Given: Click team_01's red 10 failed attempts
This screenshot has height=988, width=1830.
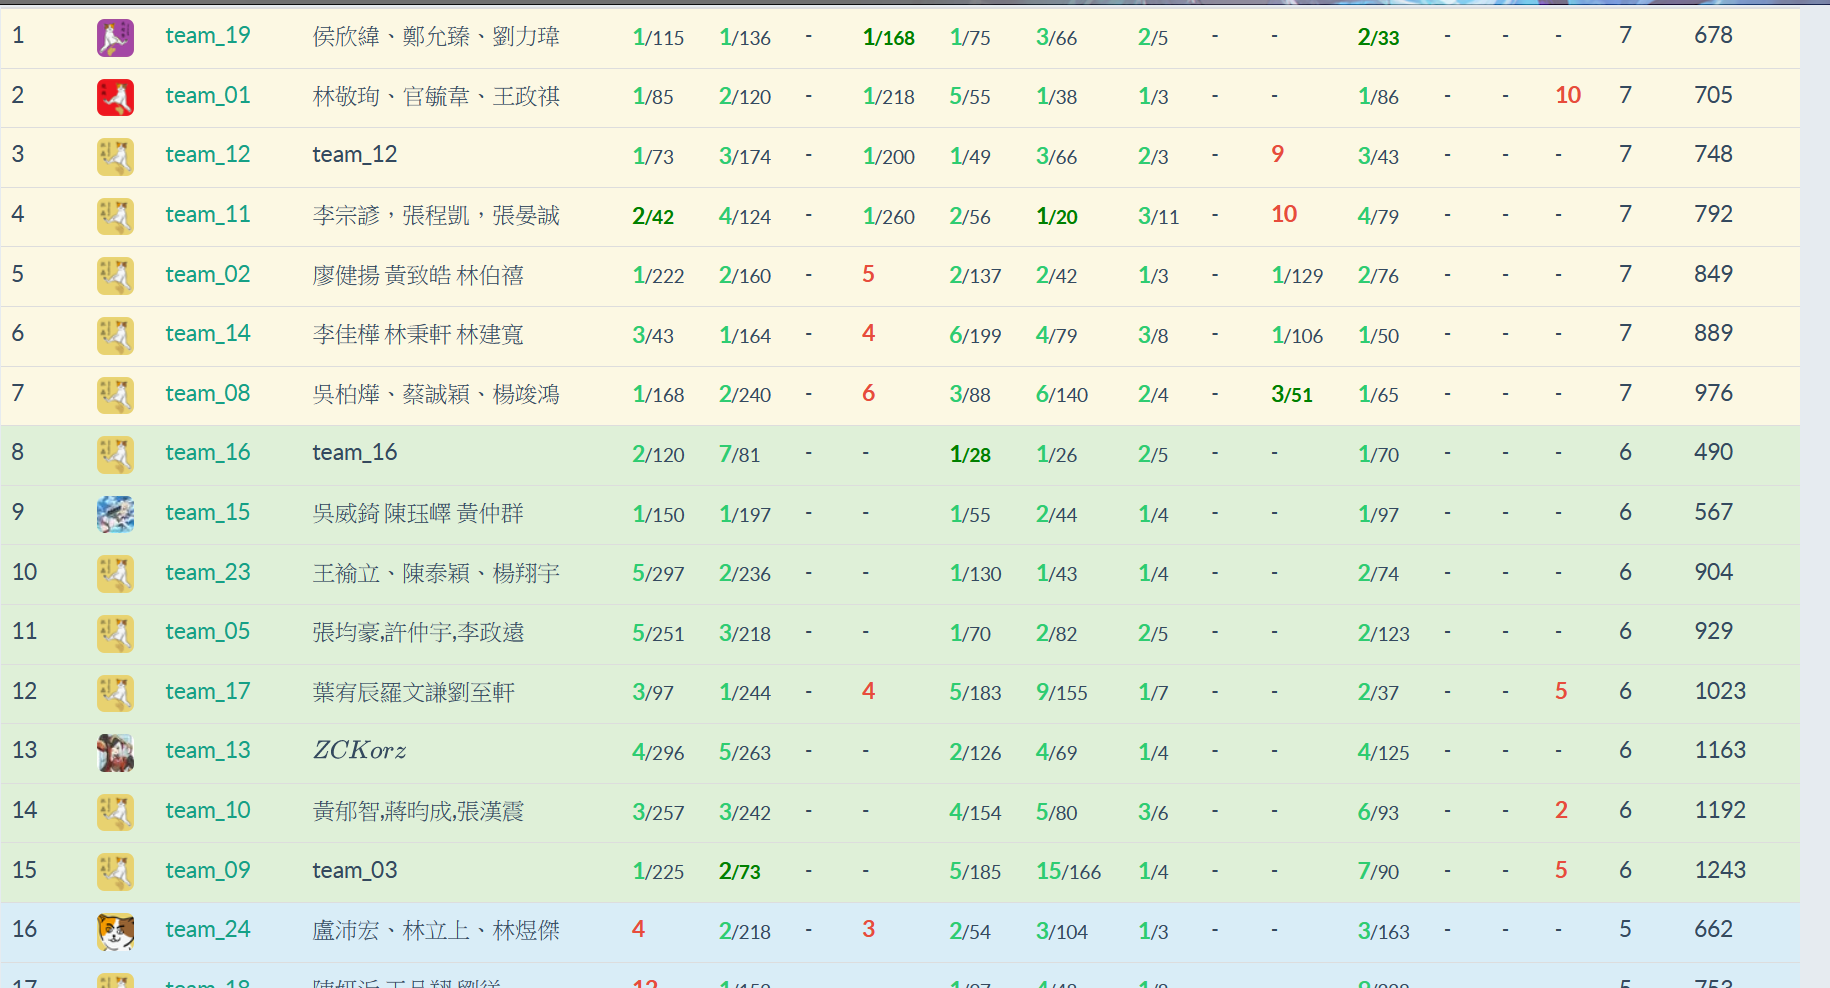Looking at the screenshot, I should [x=1568, y=96].
